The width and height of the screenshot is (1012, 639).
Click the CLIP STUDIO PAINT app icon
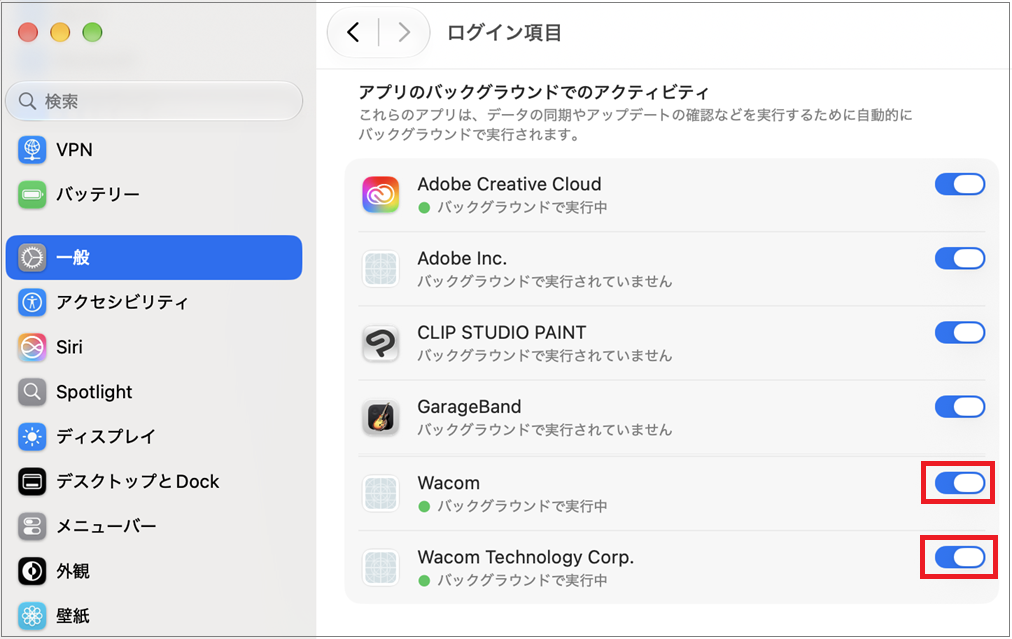(380, 343)
